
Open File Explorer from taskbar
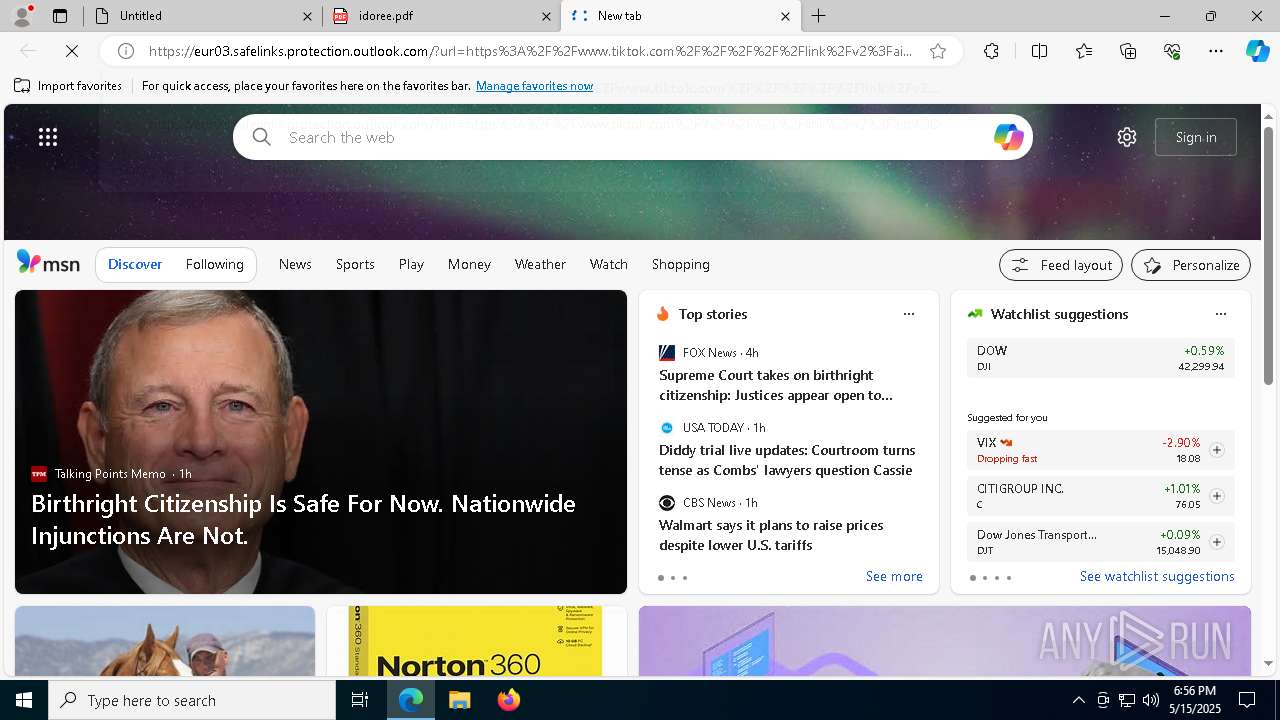pyautogui.click(x=459, y=700)
